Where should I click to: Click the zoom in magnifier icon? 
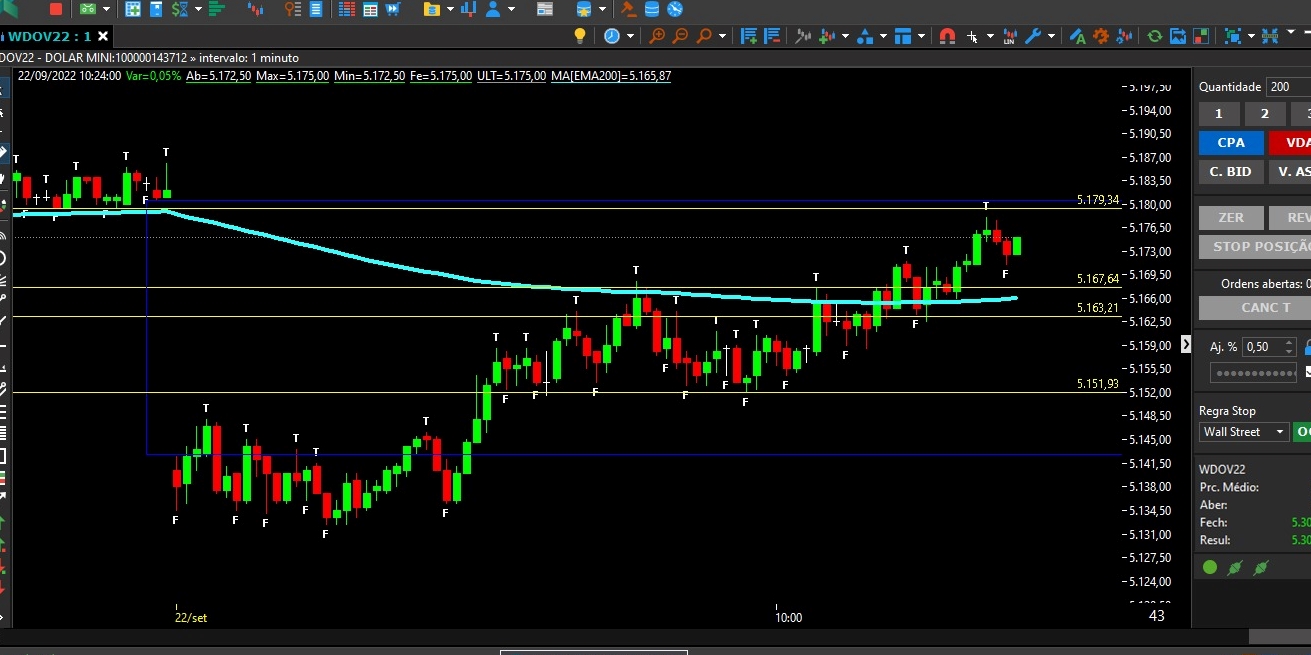(x=657, y=36)
